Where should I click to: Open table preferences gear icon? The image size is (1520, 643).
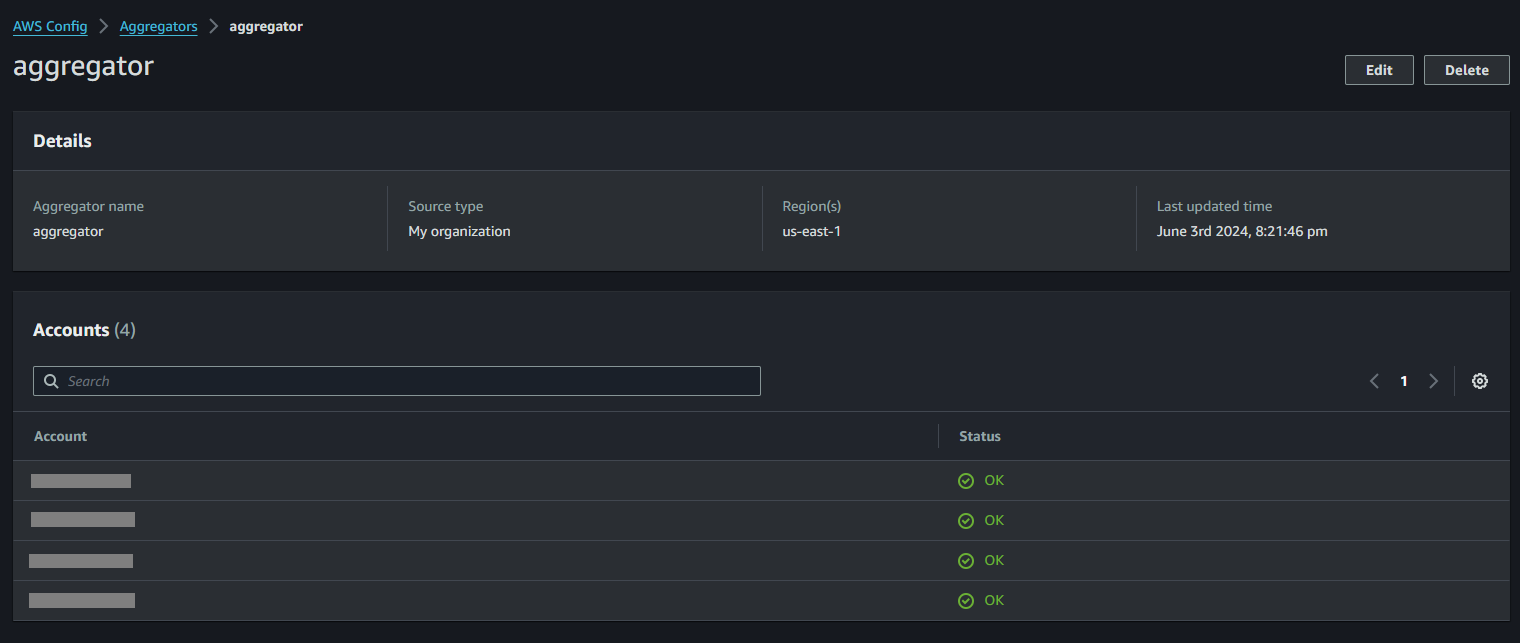[x=1480, y=381]
